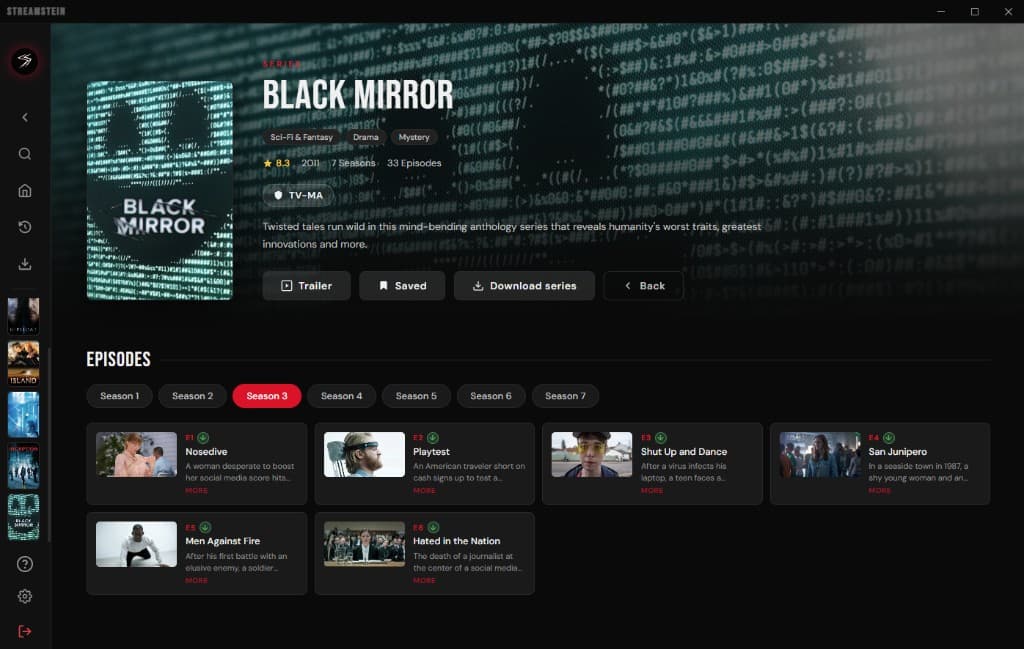Download Men Against Fire episode icon
Screen dimensions: 1024x649
click(205, 527)
